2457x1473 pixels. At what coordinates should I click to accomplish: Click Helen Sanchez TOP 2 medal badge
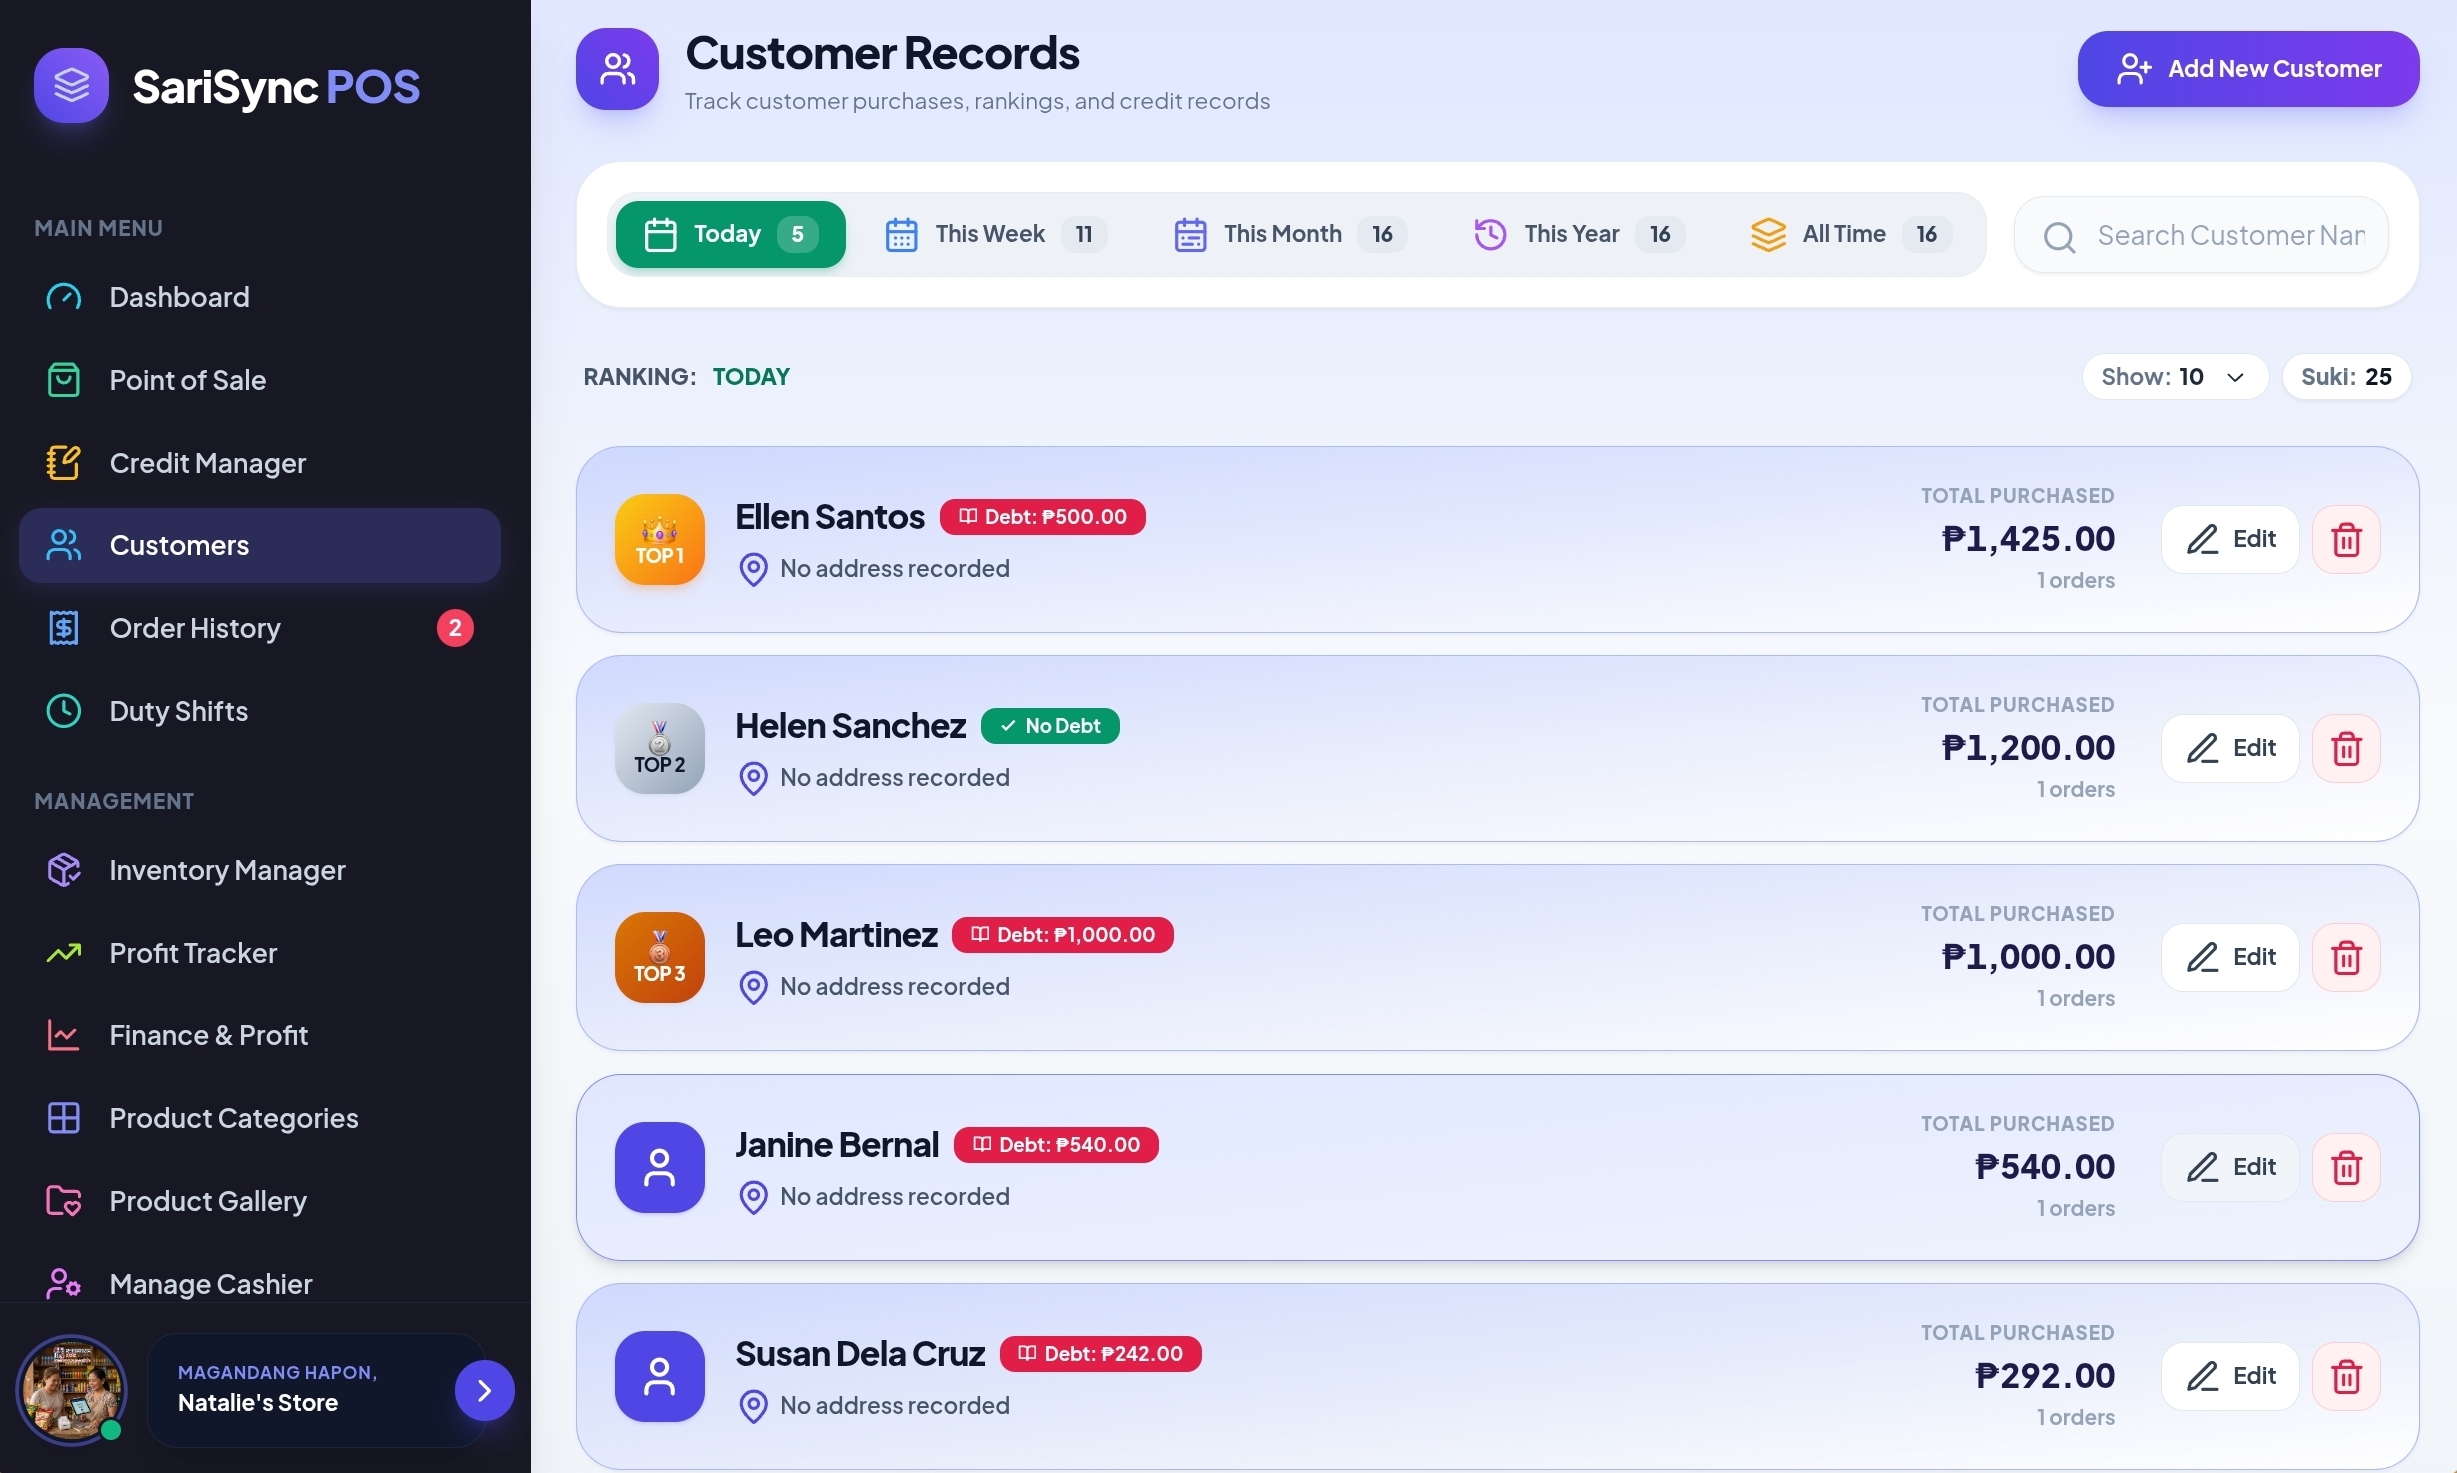tap(659, 748)
